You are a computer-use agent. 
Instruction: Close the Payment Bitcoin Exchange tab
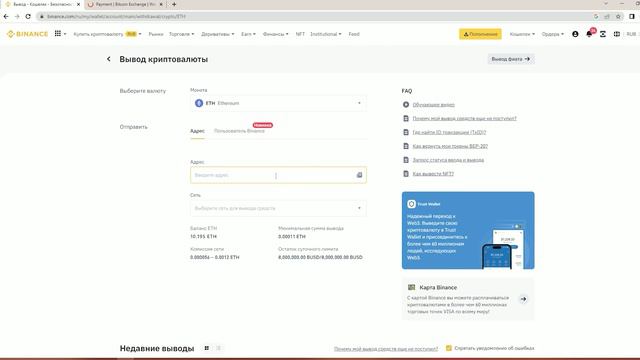point(161,4)
